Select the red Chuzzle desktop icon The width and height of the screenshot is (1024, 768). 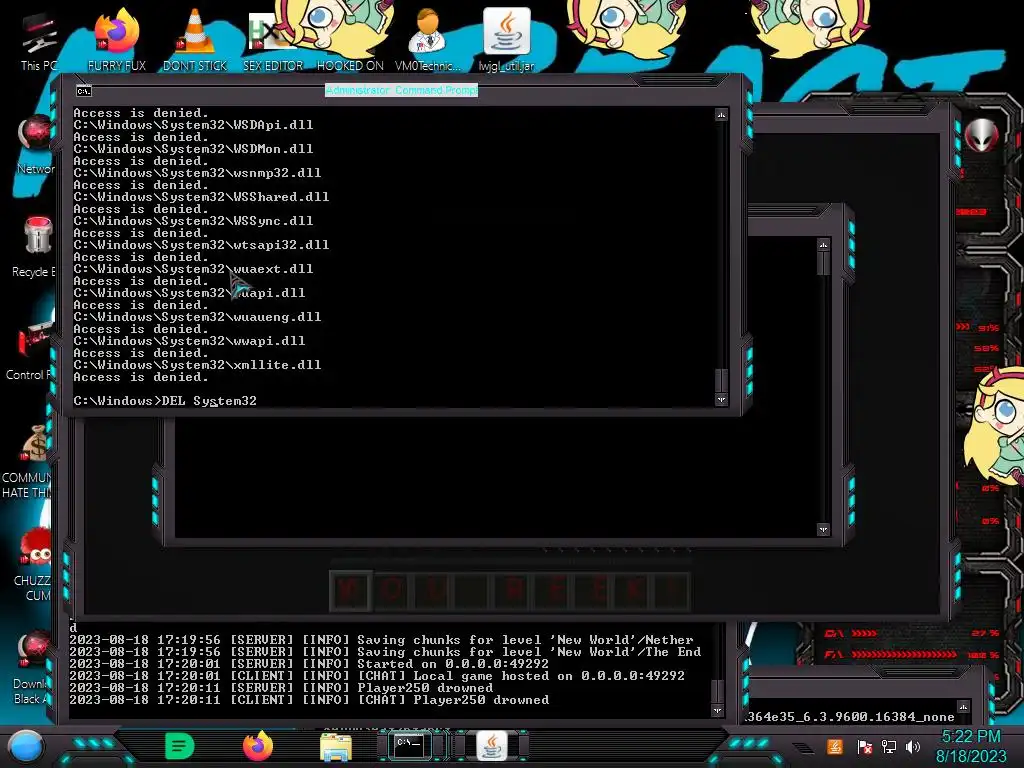[x=34, y=564]
